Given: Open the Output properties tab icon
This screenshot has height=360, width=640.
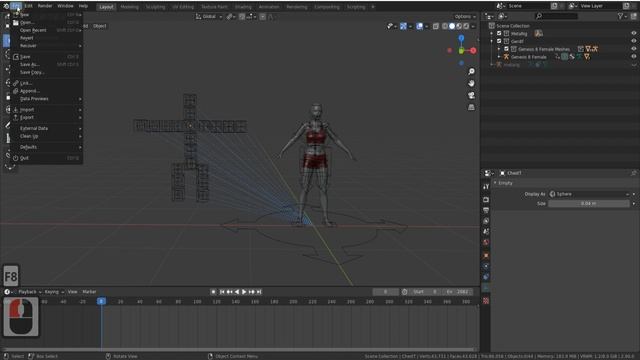Looking at the screenshot, I should coord(486,210).
